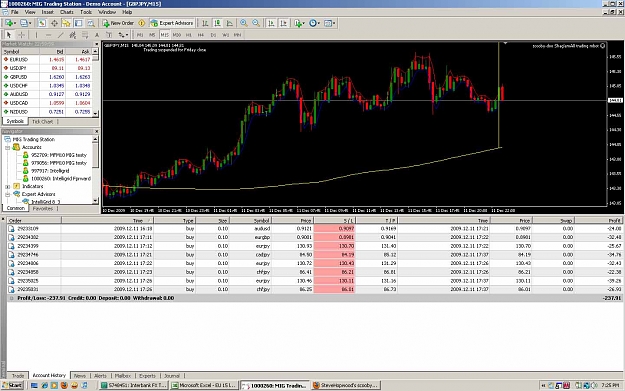
Task: Sort history by Profit column header
Action: 599,220
